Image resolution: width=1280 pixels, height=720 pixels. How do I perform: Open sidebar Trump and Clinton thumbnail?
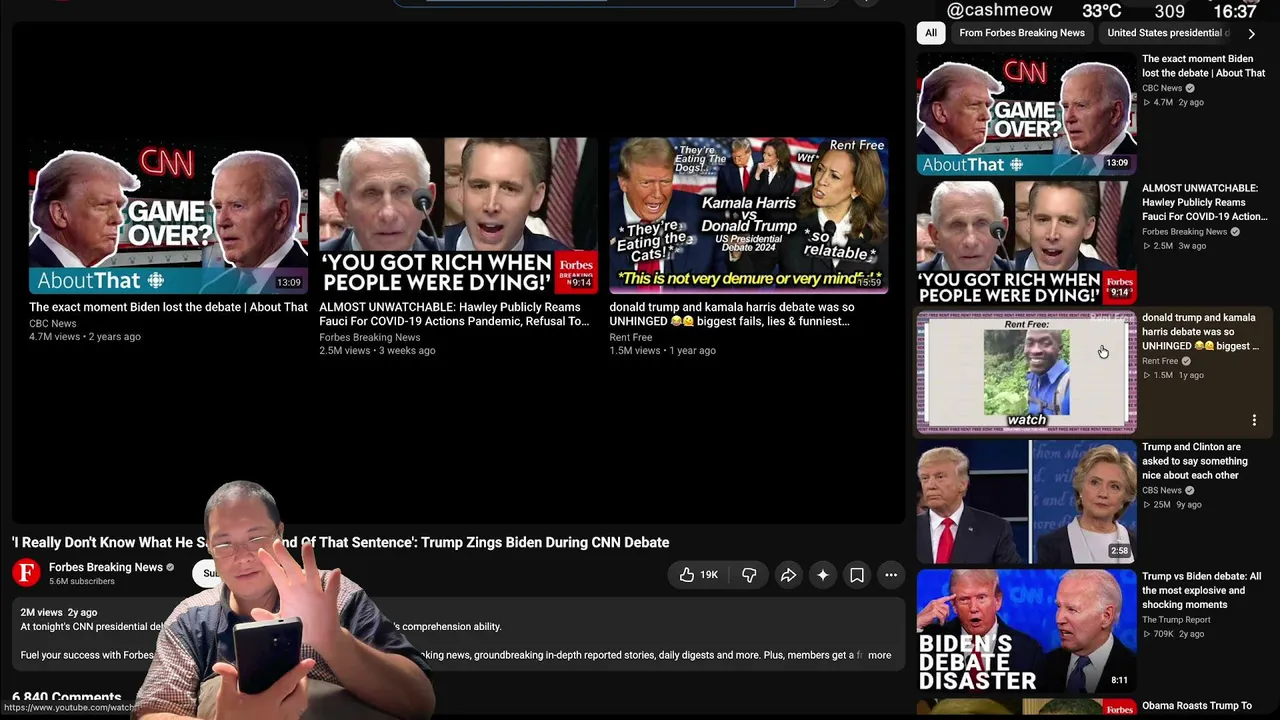tap(1027, 501)
